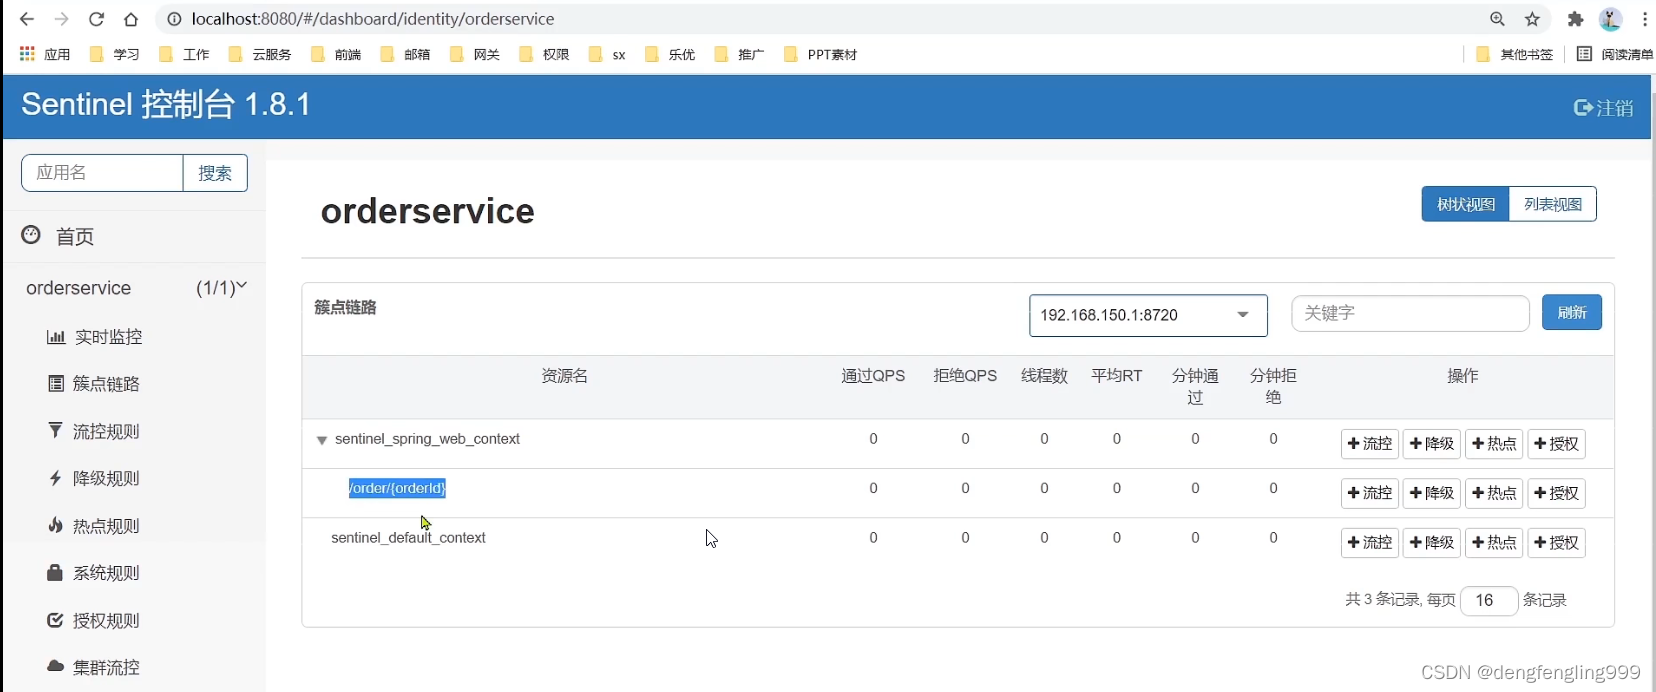Click the cluster link list icon

click(56, 384)
